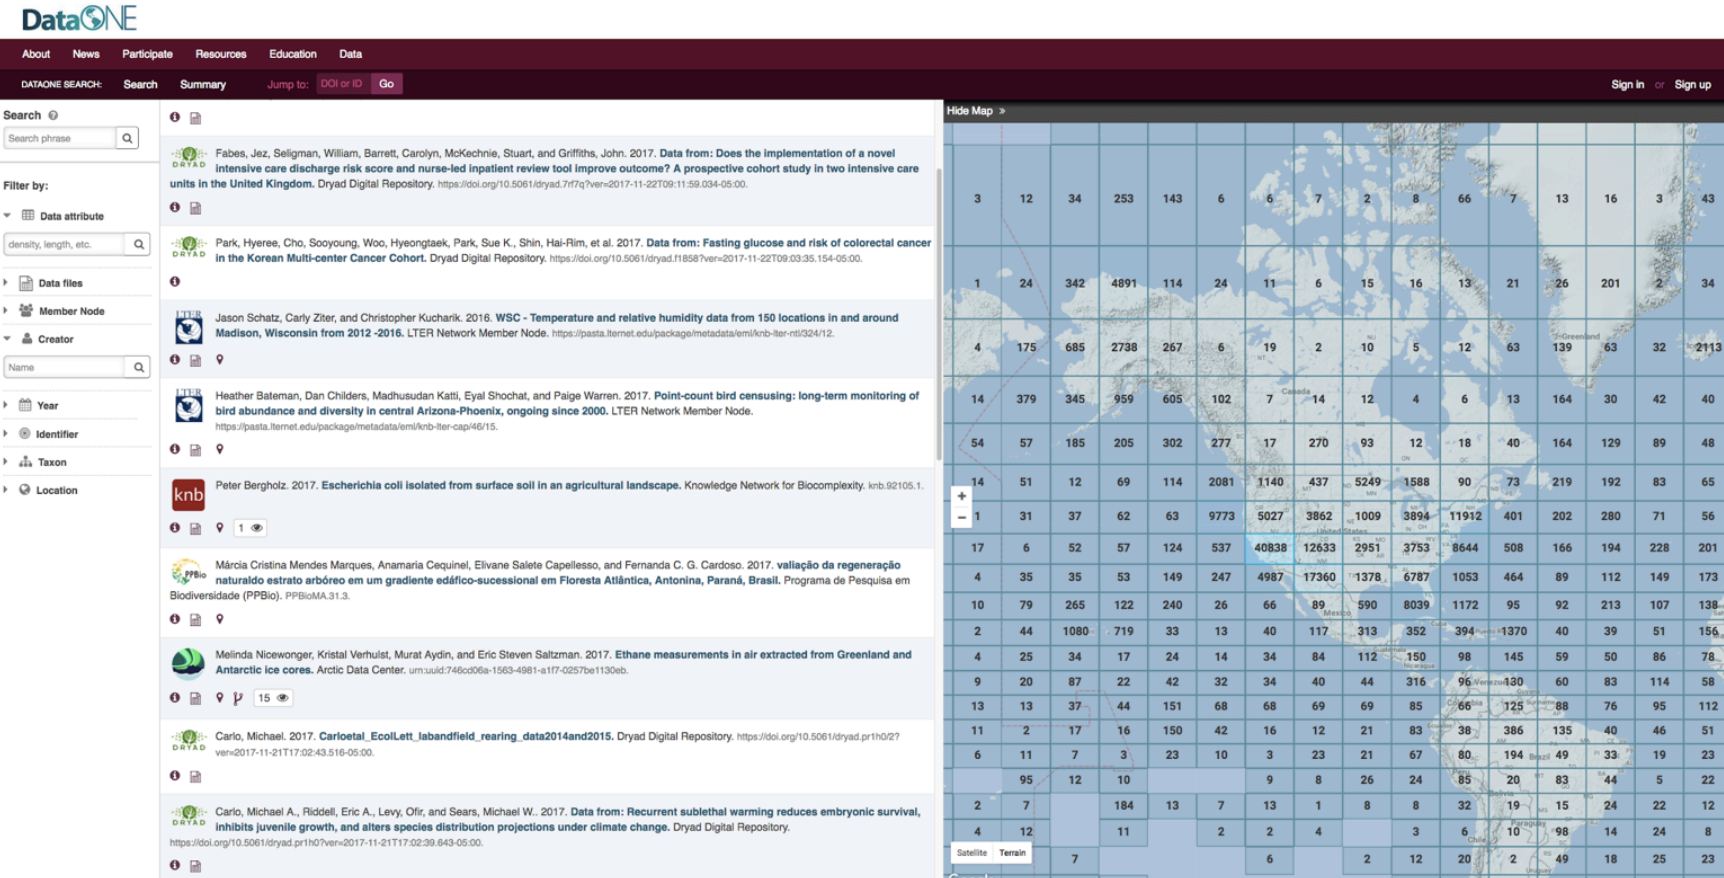Open the Resources menu
This screenshot has width=1724, height=878.
(x=221, y=54)
